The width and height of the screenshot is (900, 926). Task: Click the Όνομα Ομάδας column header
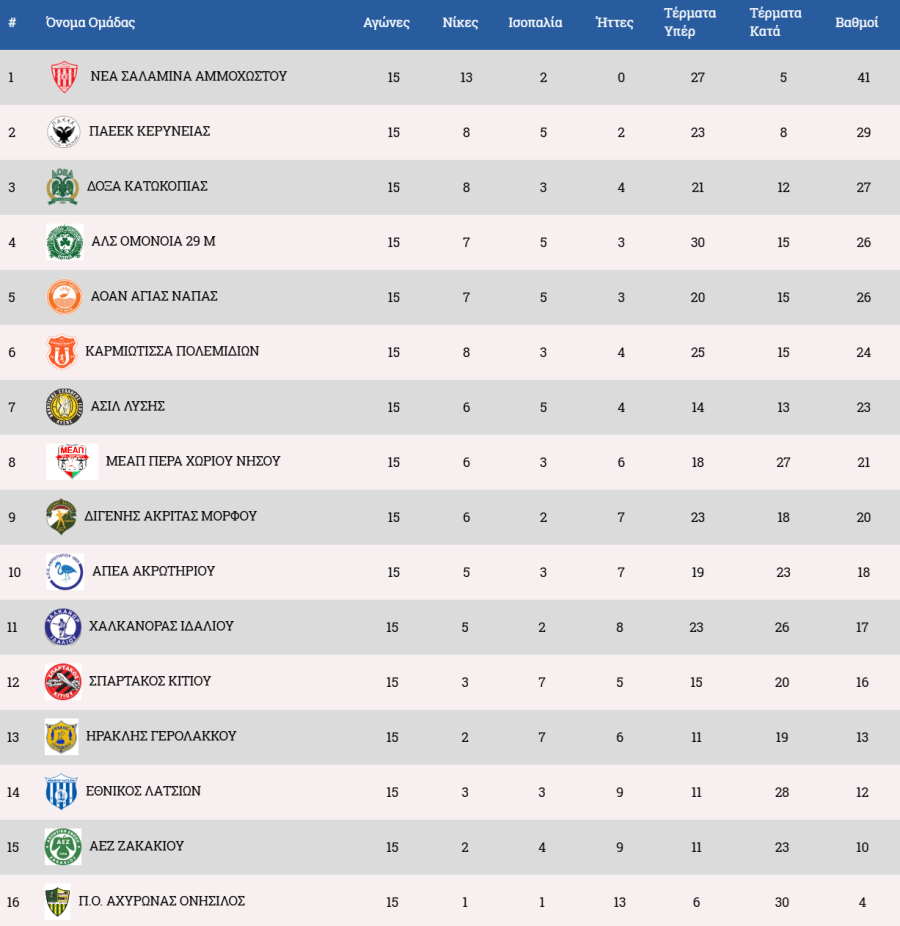90,23
